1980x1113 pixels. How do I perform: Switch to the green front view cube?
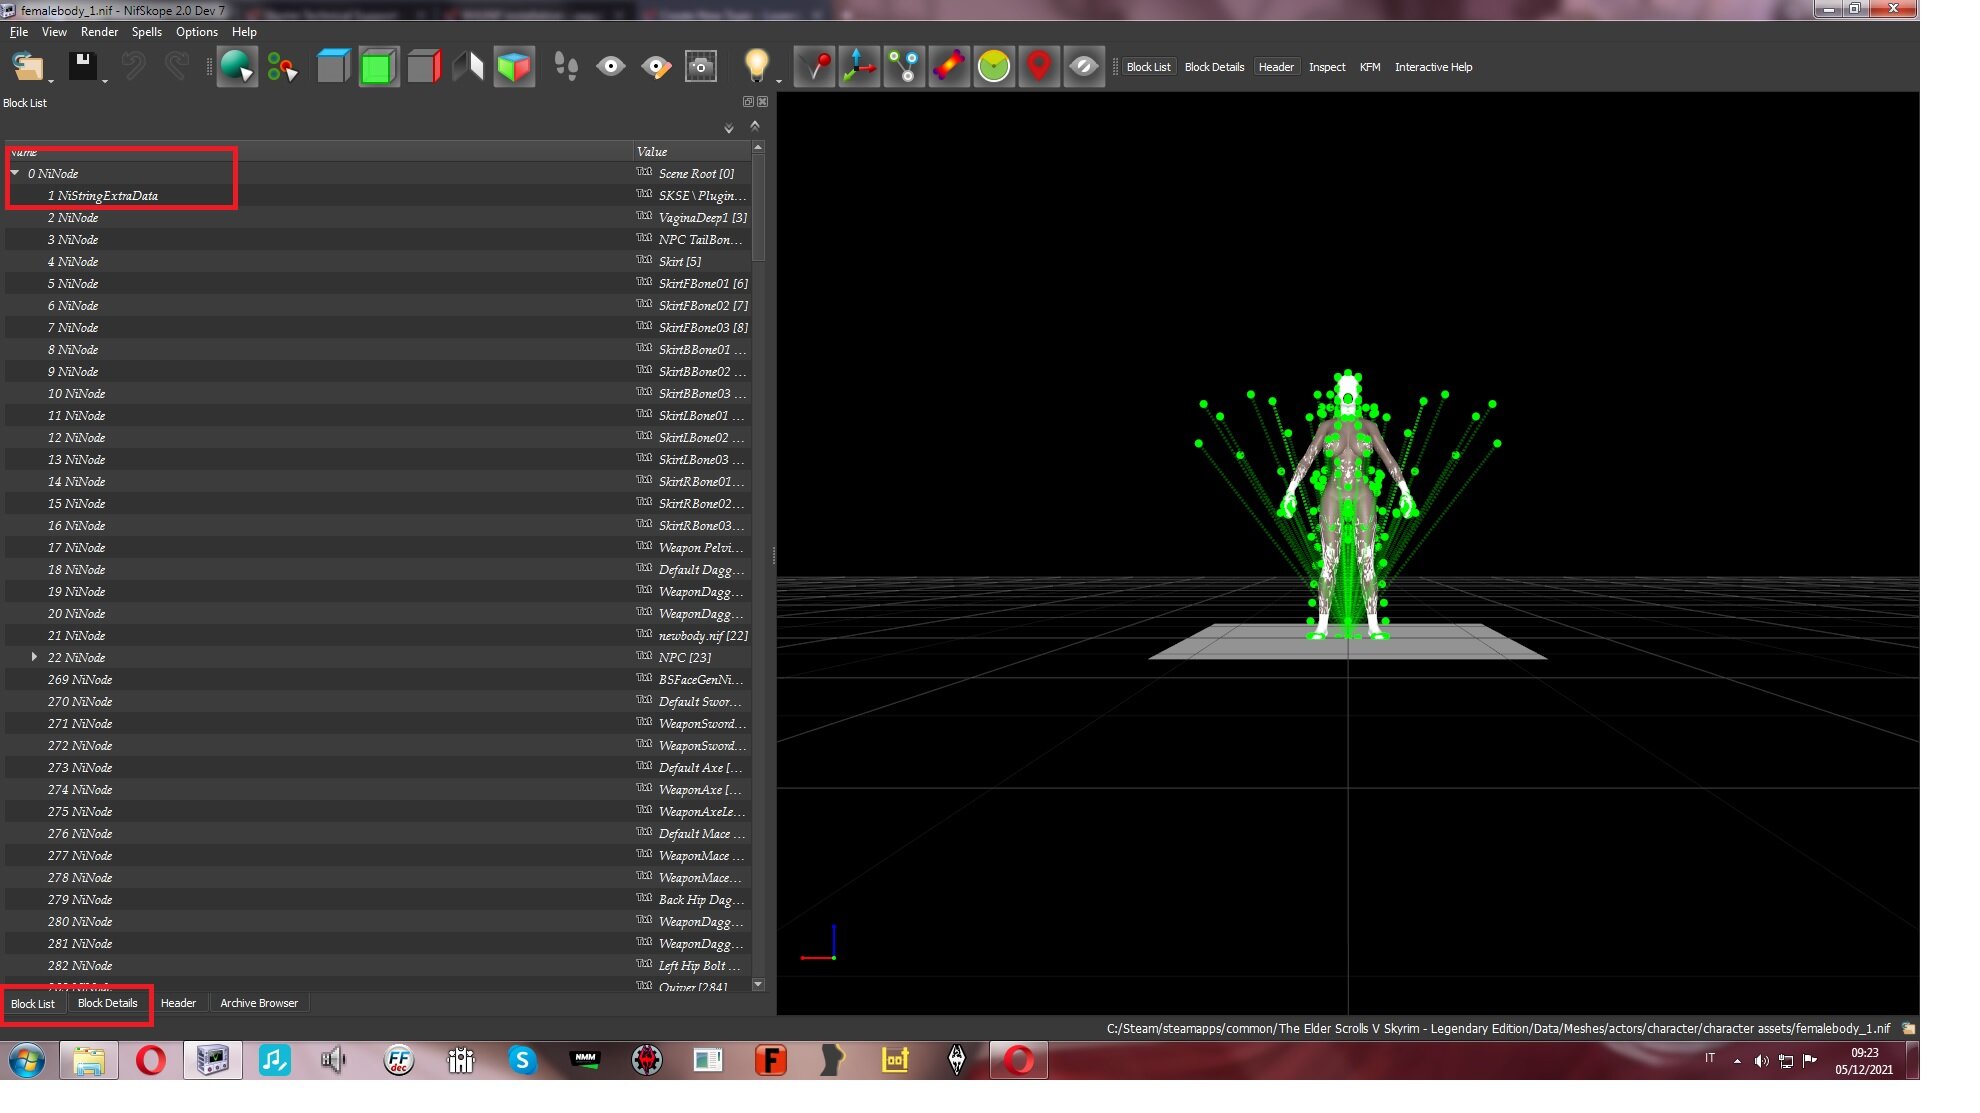378,67
